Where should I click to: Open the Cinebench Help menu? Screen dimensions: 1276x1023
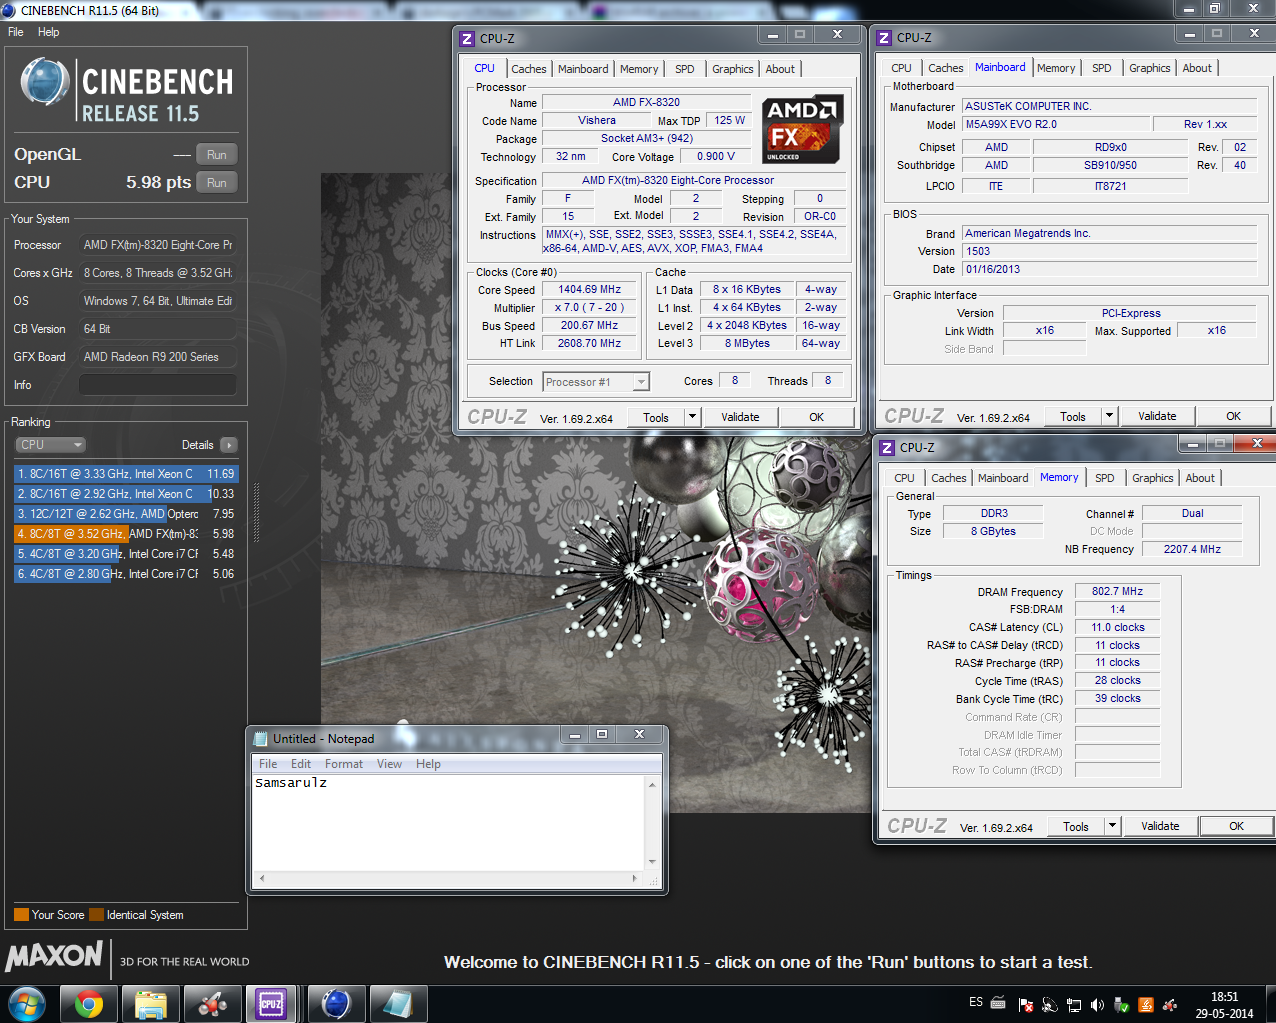(x=48, y=32)
